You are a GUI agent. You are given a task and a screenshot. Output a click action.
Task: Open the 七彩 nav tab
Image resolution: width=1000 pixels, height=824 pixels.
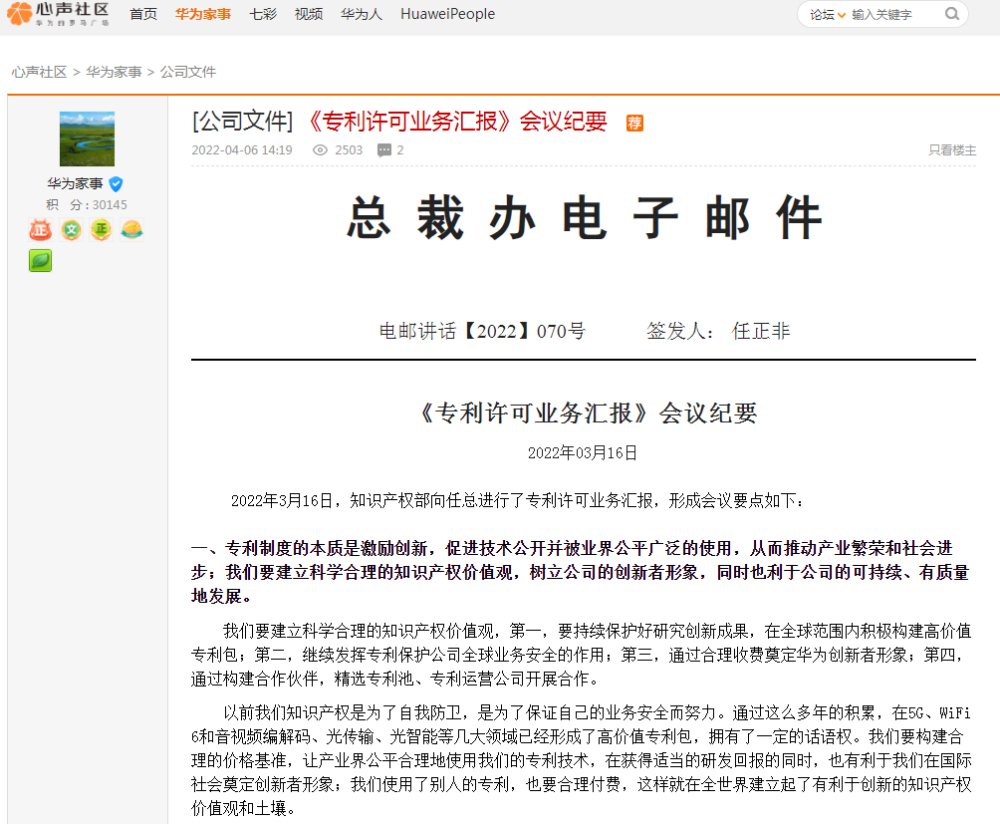[x=263, y=14]
